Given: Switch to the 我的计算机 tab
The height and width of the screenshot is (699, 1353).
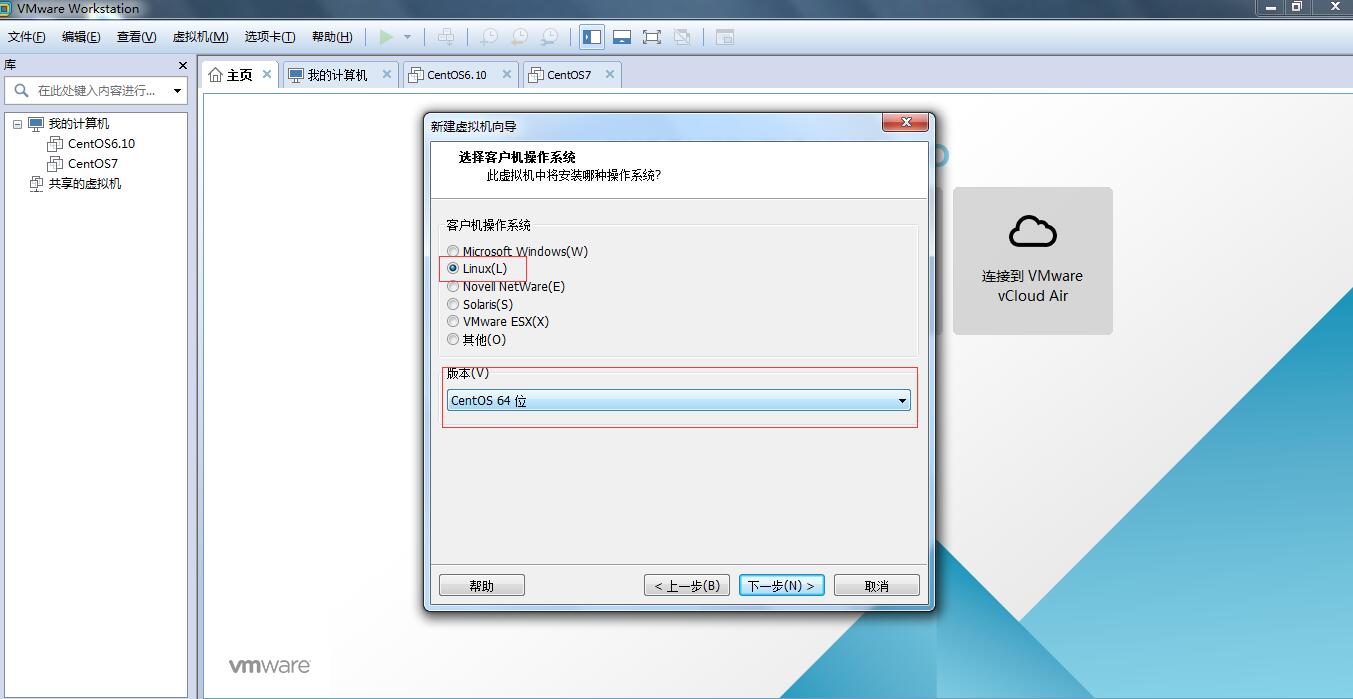Looking at the screenshot, I should click(x=338, y=75).
